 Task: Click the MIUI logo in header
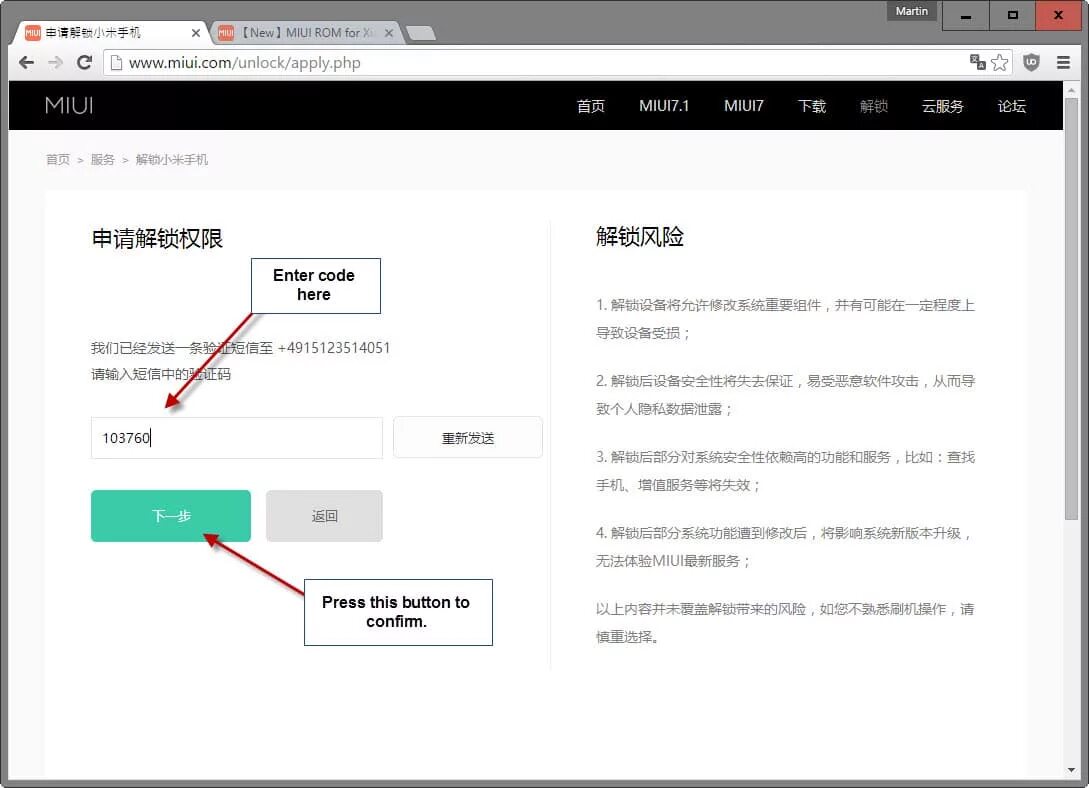pos(69,106)
